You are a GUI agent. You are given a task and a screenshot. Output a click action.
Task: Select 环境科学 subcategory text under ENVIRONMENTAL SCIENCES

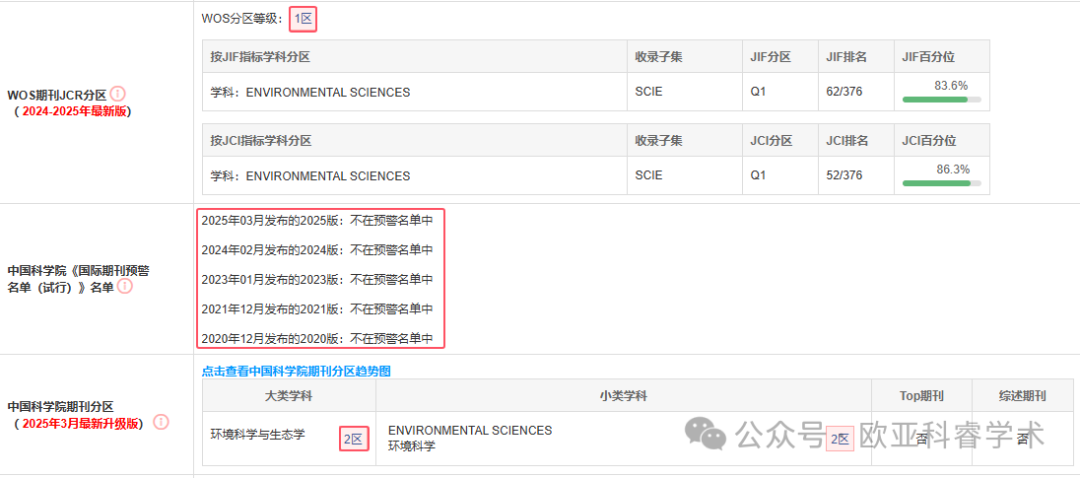(x=412, y=446)
